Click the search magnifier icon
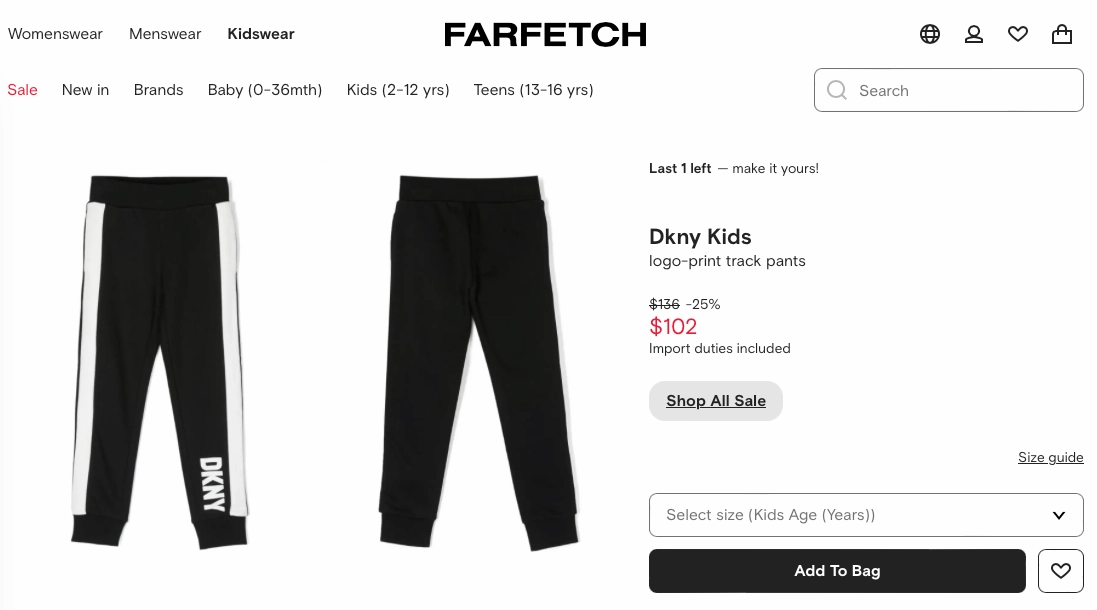 pos(837,90)
